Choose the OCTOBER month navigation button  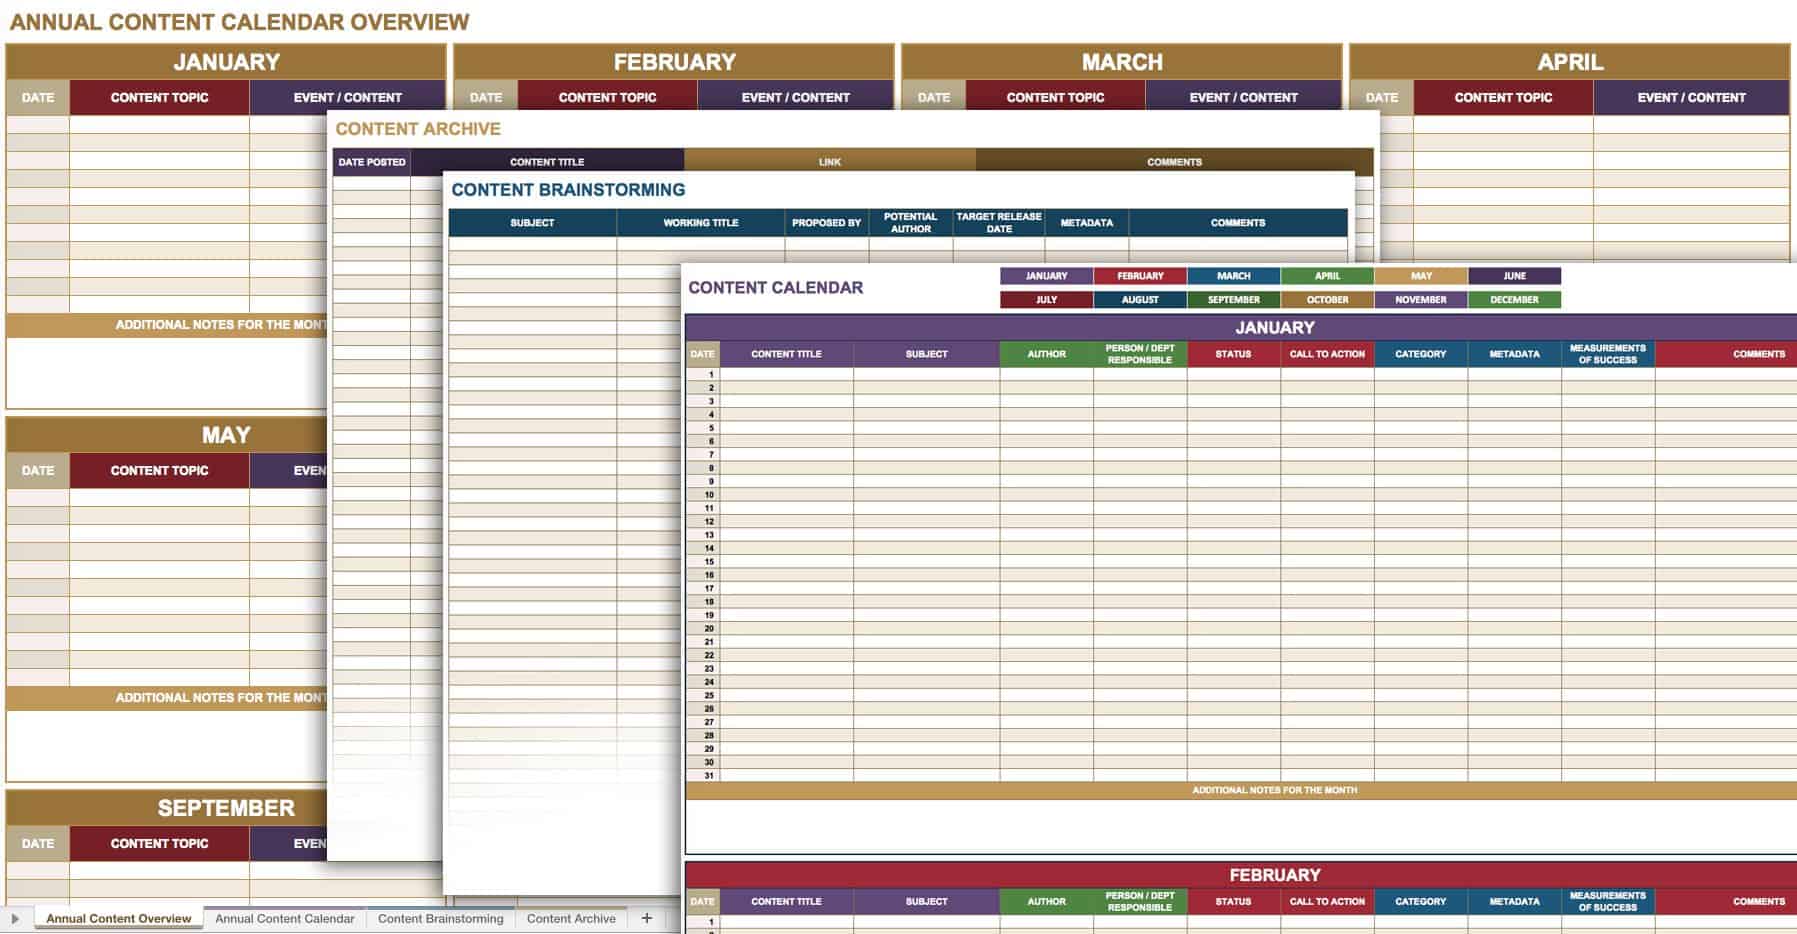1327,300
